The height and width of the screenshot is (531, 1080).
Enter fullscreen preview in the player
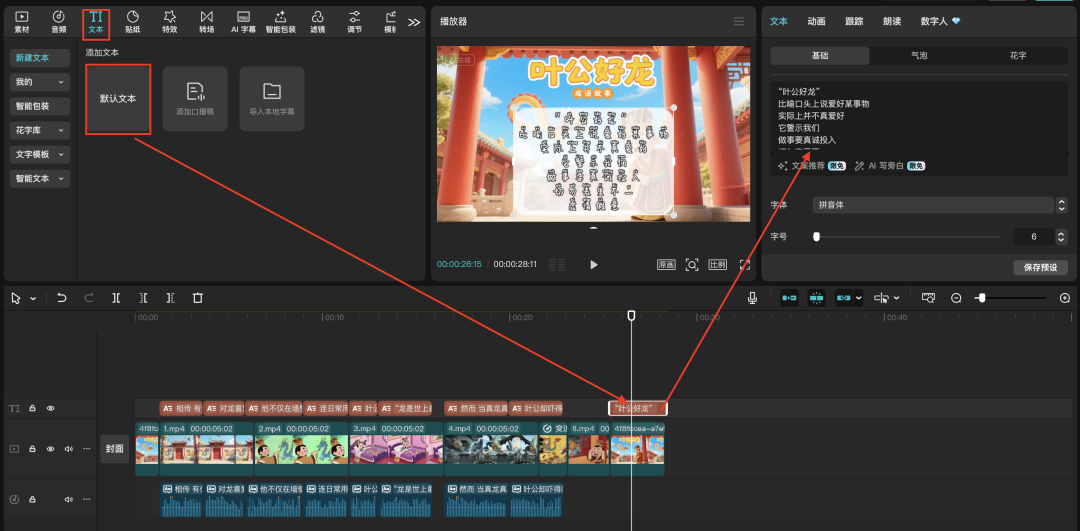coord(745,264)
